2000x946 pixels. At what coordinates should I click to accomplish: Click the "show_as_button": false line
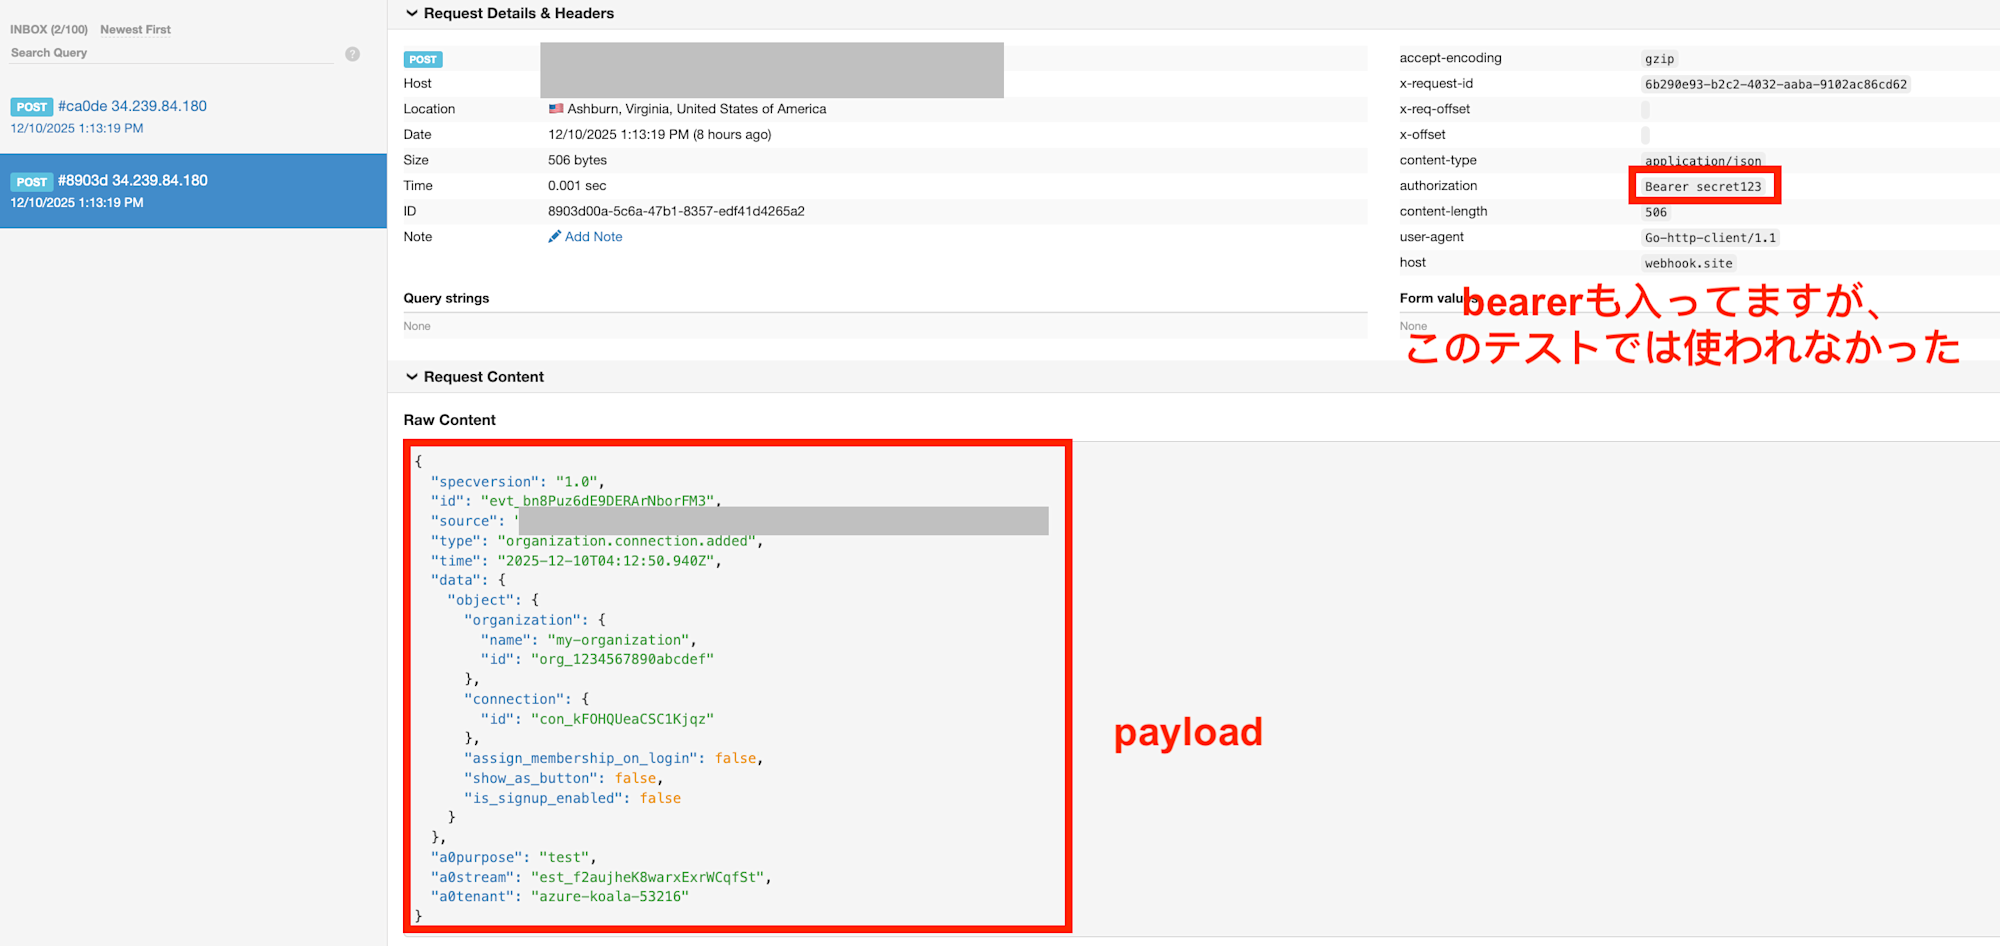[x=563, y=779]
